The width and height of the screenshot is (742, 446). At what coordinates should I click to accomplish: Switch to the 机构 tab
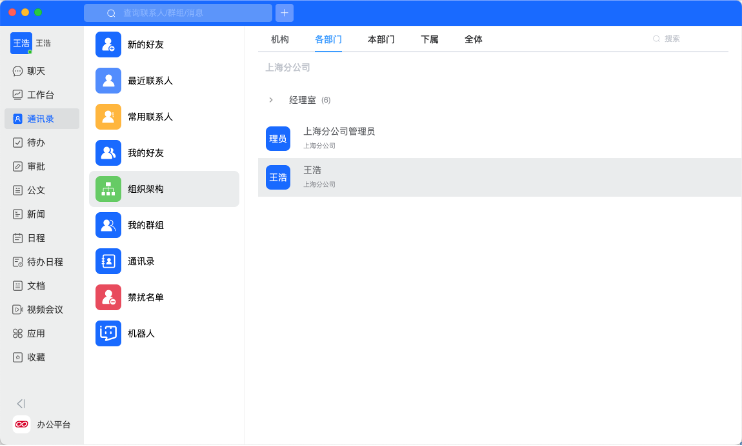(280, 39)
